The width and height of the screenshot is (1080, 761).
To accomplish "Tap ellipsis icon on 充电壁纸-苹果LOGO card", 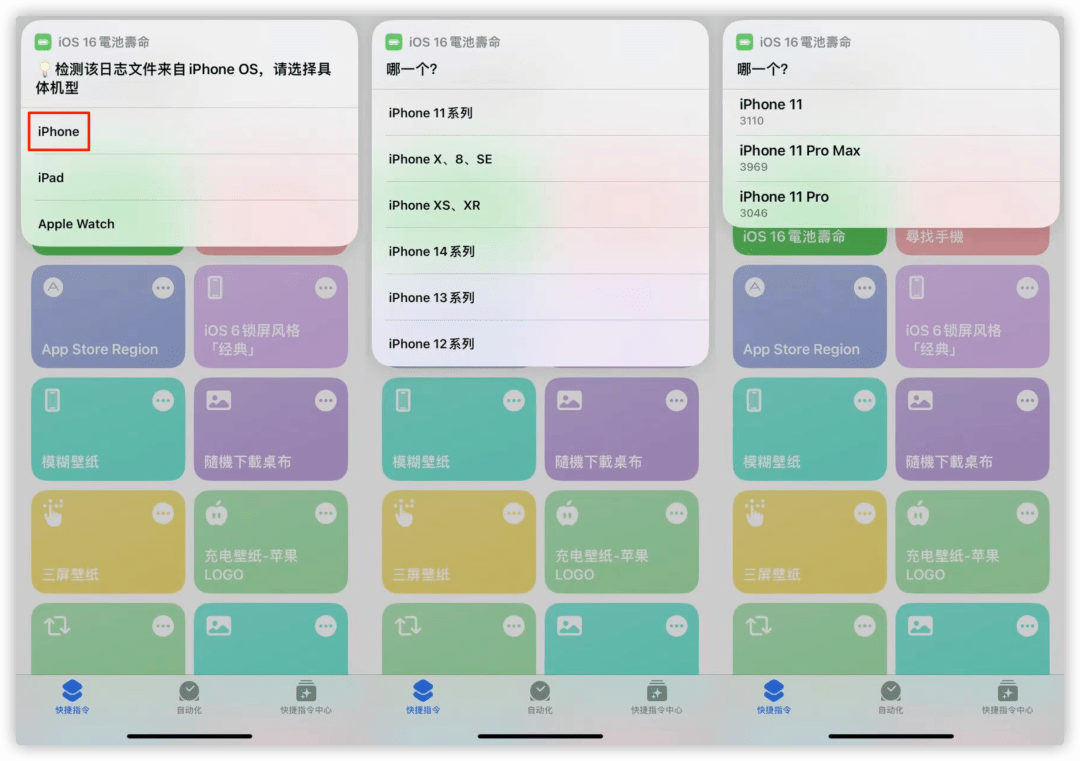I will pyautogui.click(x=326, y=512).
